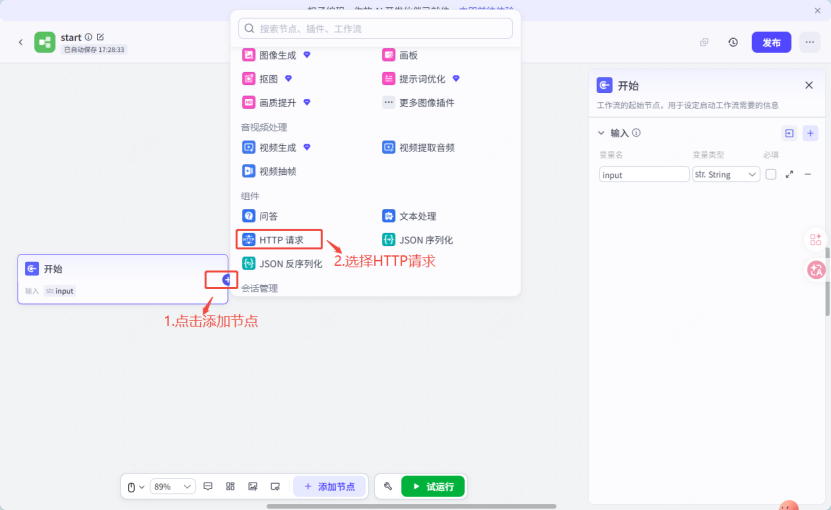Viewport: 831px width, 510px height.
Task: Open version history clock icon
Action: tap(733, 42)
